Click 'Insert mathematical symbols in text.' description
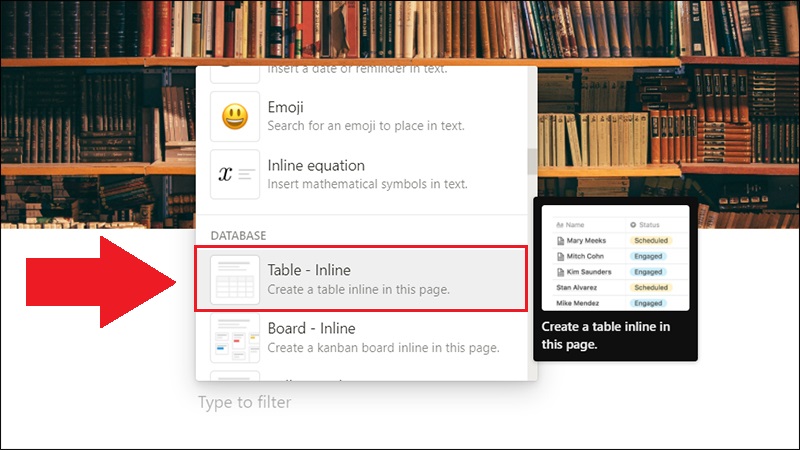This screenshot has width=800, height=450. point(367,184)
